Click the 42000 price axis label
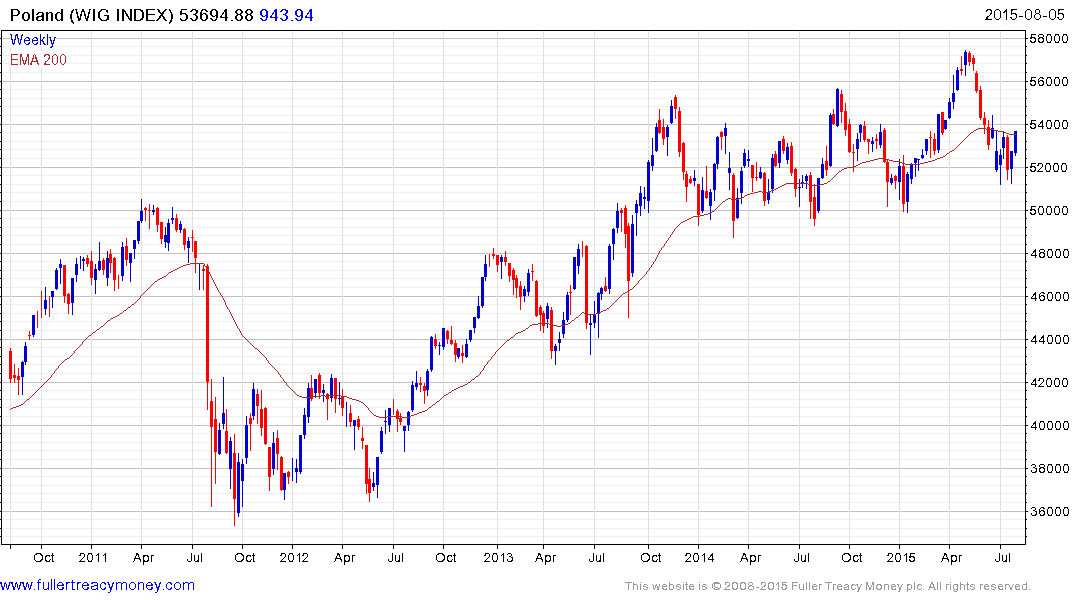1075x600 pixels. pyautogui.click(x=1048, y=383)
